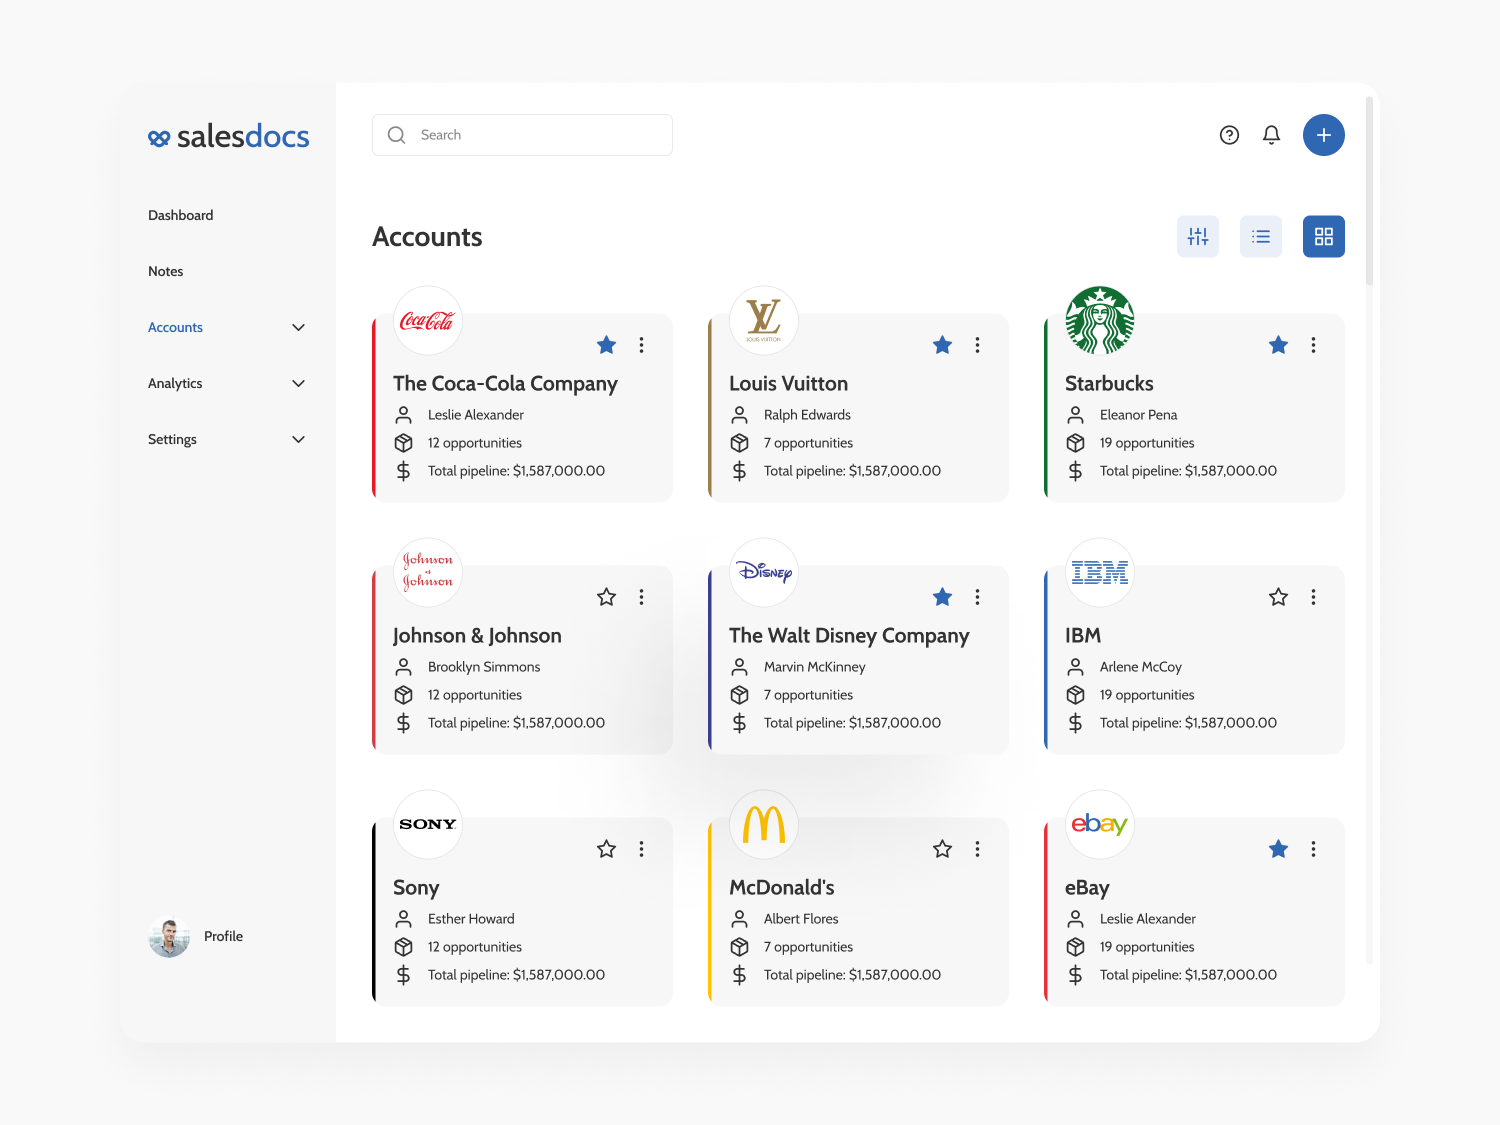Open Notes in sidebar

(166, 271)
